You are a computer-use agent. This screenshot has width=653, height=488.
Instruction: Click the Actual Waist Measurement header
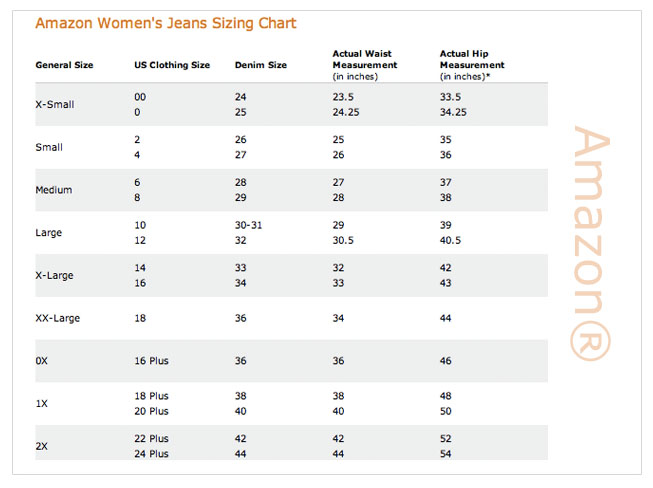(365, 65)
